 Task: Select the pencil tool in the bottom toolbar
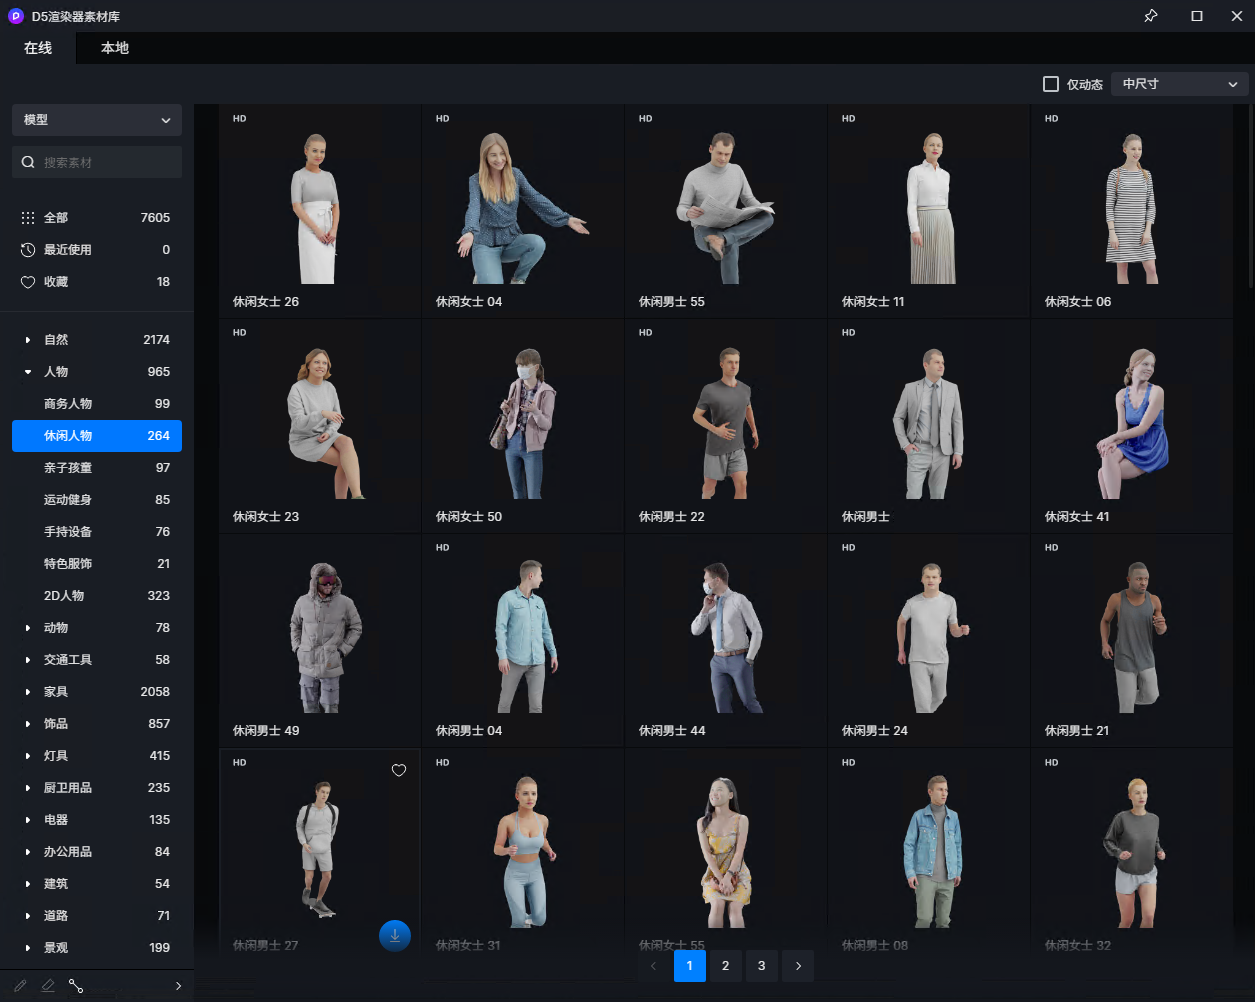pyautogui.click(x=20, y=986)
